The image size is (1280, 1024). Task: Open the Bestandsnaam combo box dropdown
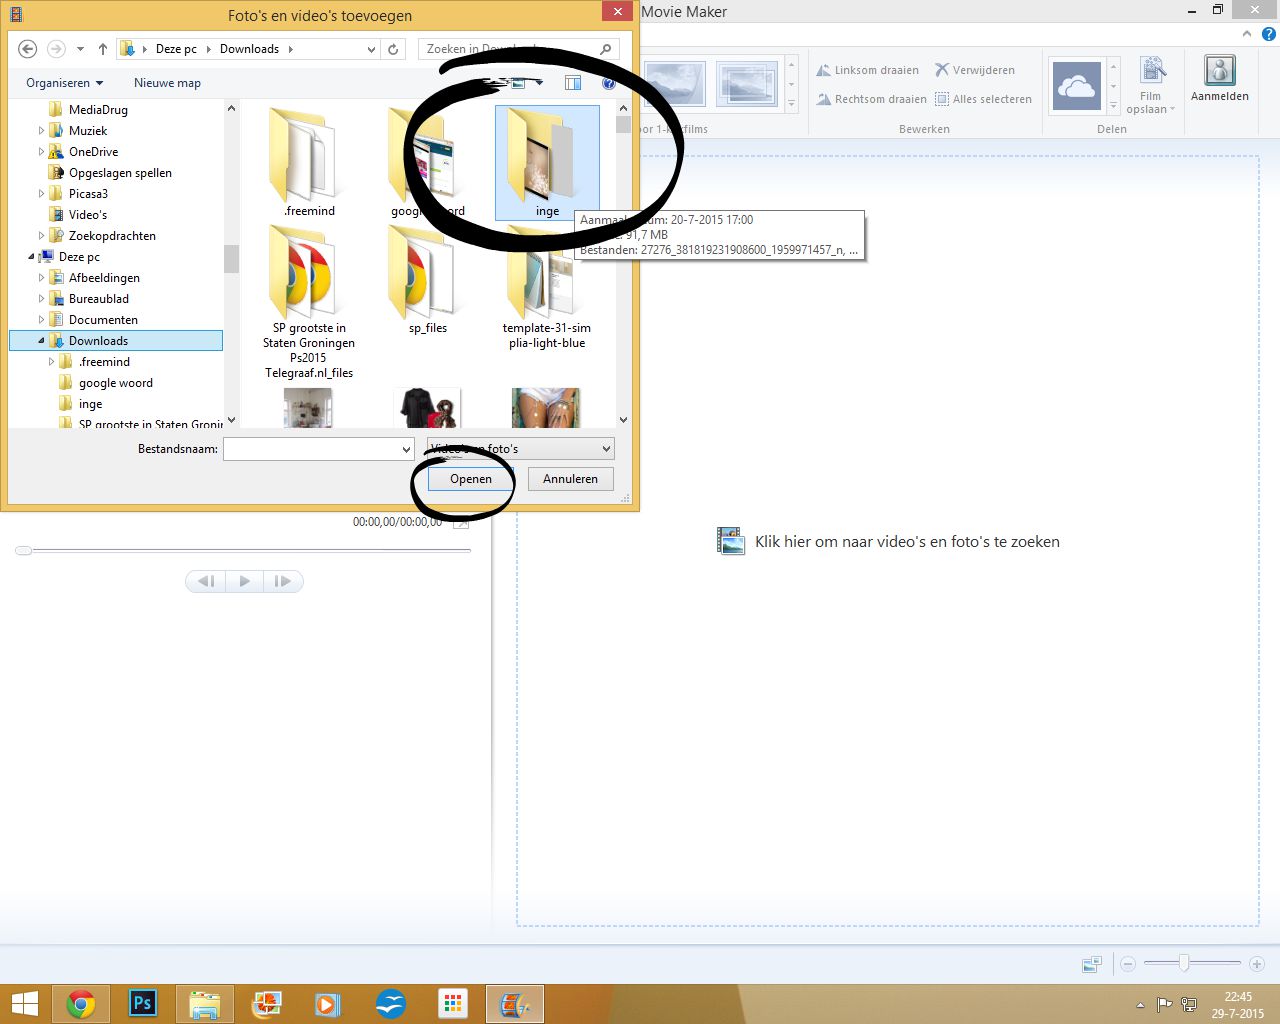[x=405, y=450]
